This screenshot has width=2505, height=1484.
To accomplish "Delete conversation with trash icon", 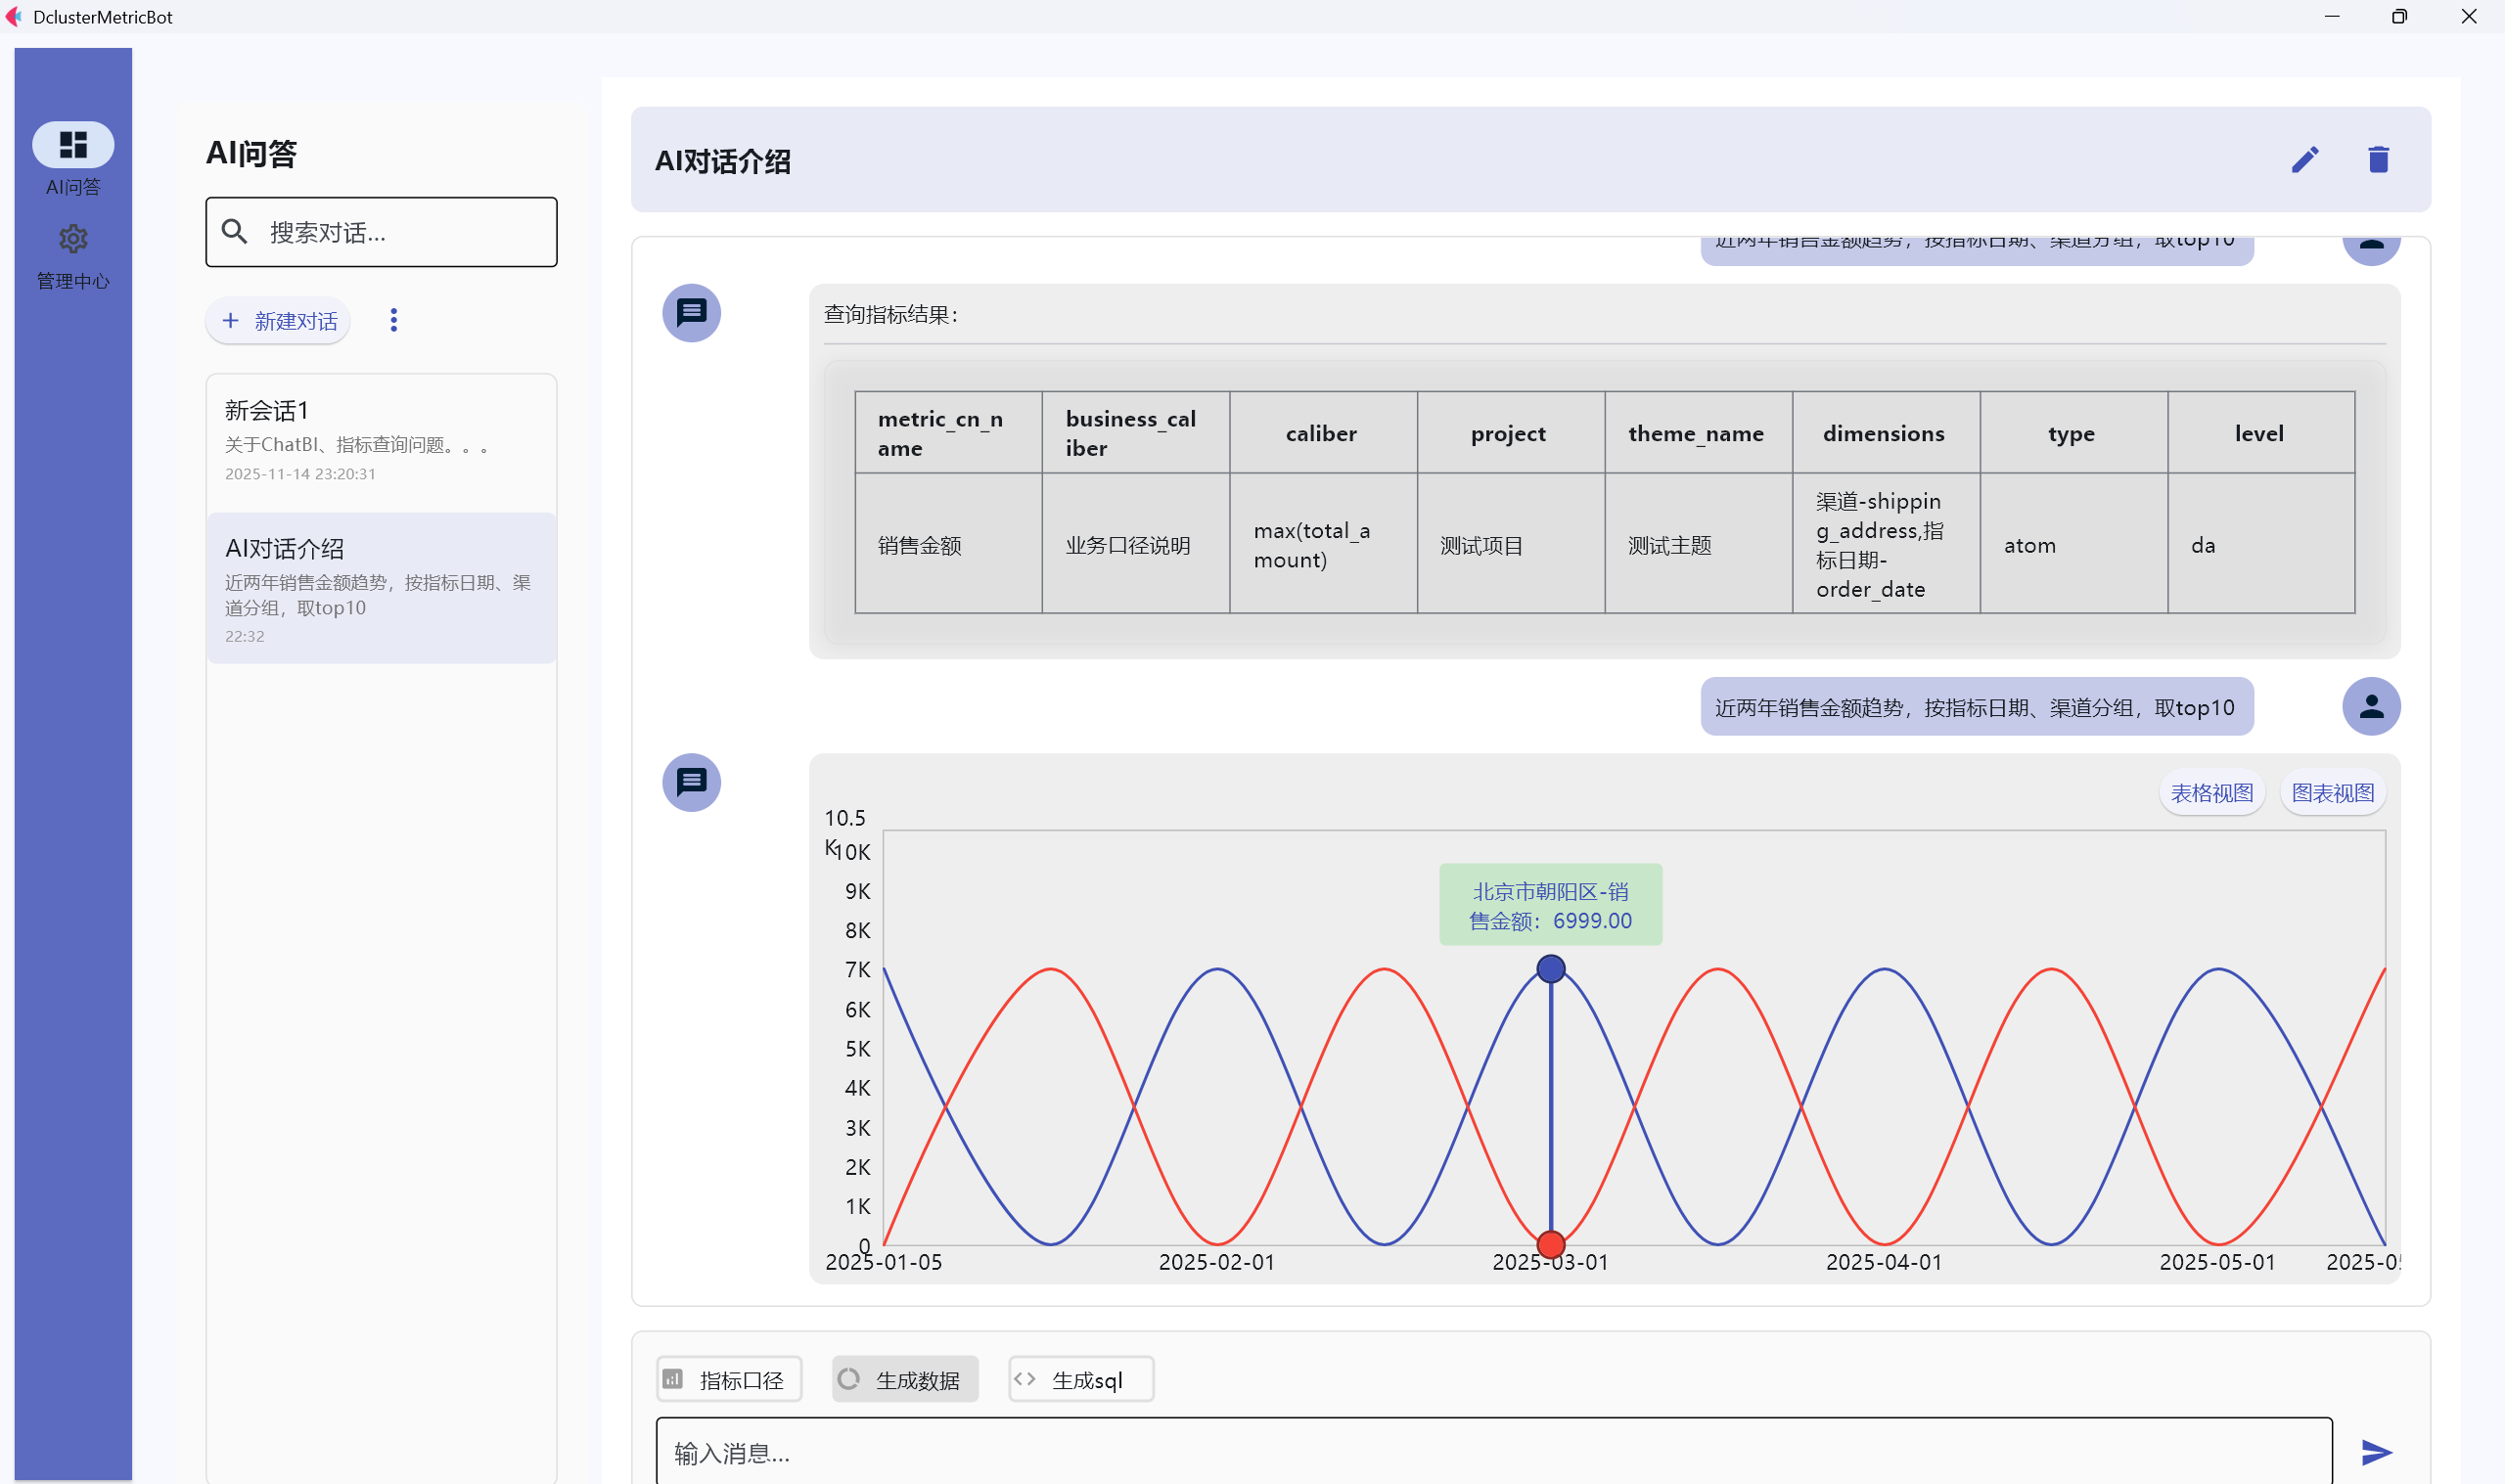I will (2378, 160).
